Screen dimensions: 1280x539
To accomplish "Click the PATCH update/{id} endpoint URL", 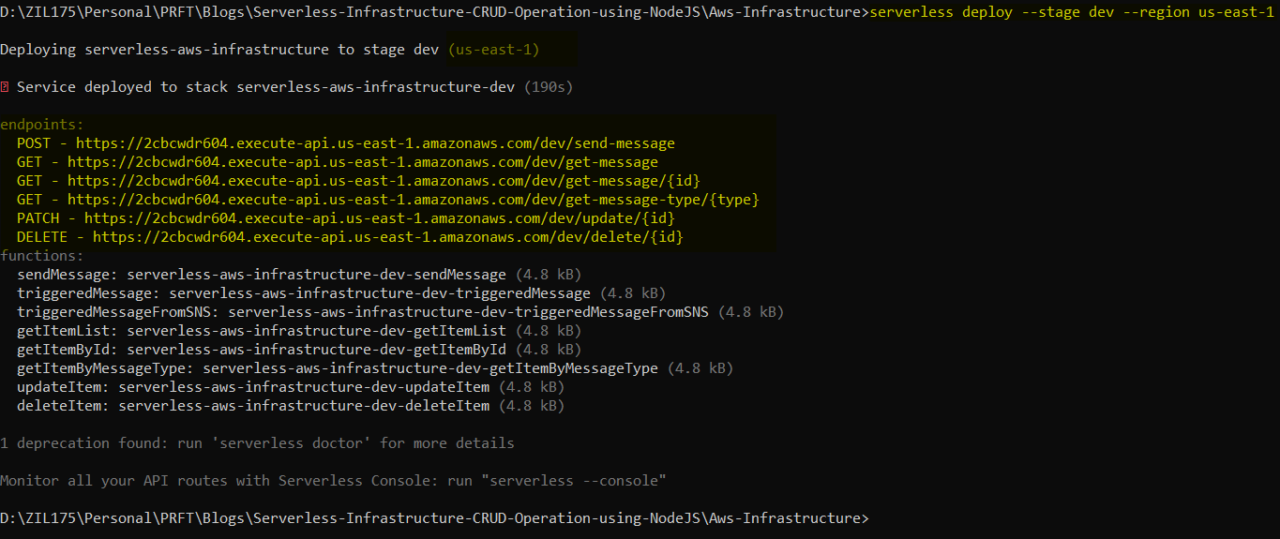I will click(379, 218).
